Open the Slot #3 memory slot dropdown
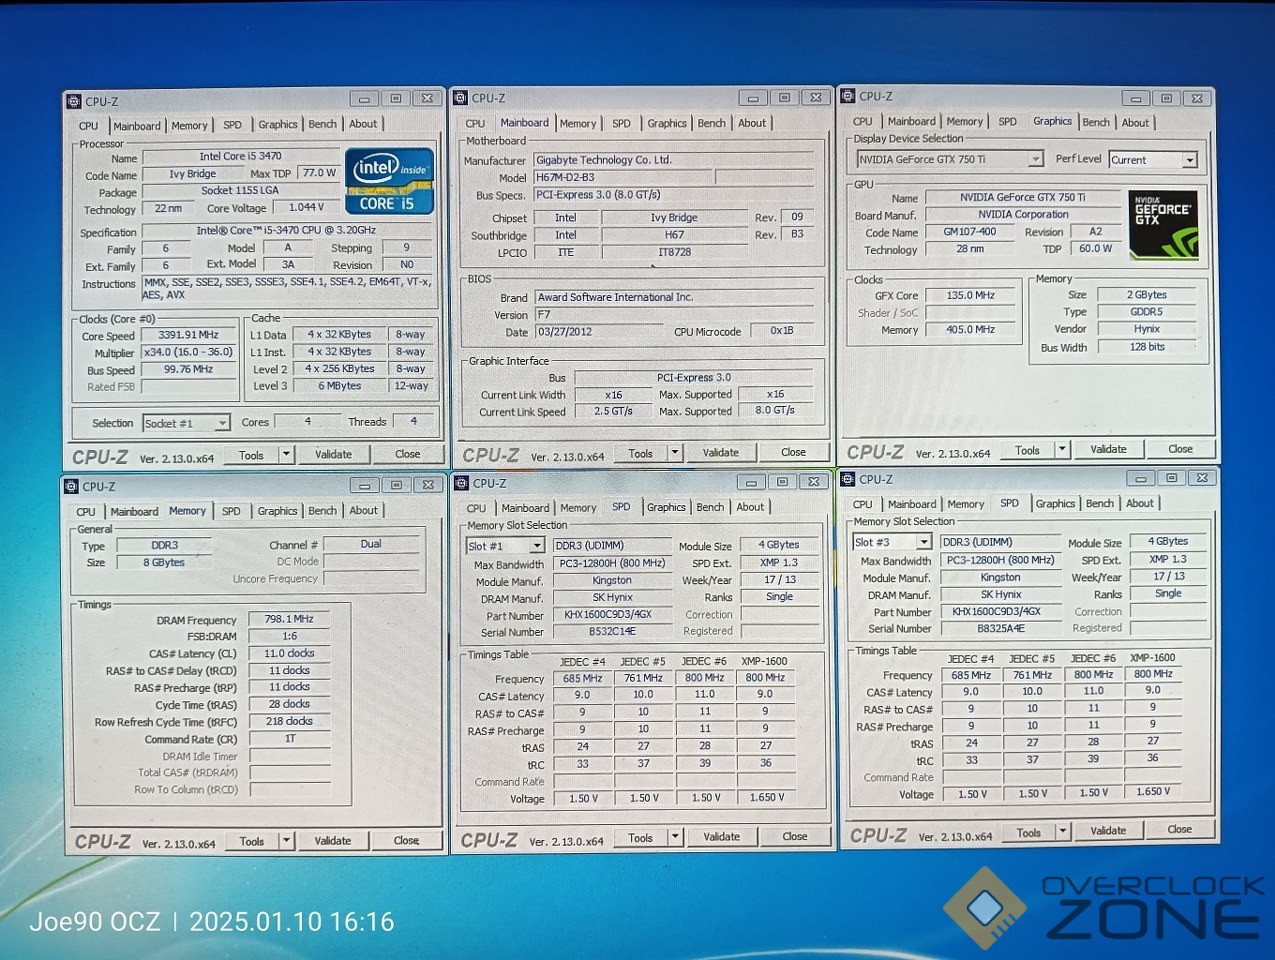This screenshot has height=960, width=1275. (923, 542)
